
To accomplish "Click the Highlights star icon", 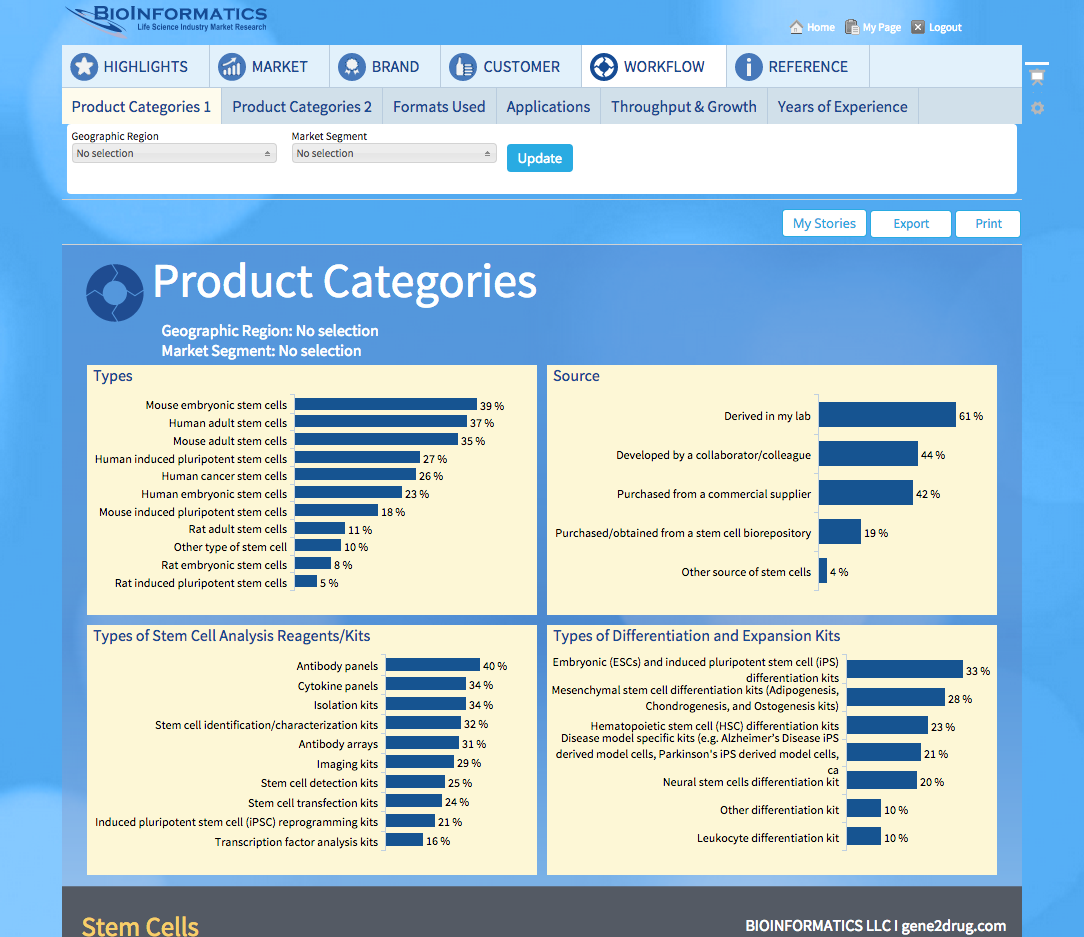I will (84, 67).
